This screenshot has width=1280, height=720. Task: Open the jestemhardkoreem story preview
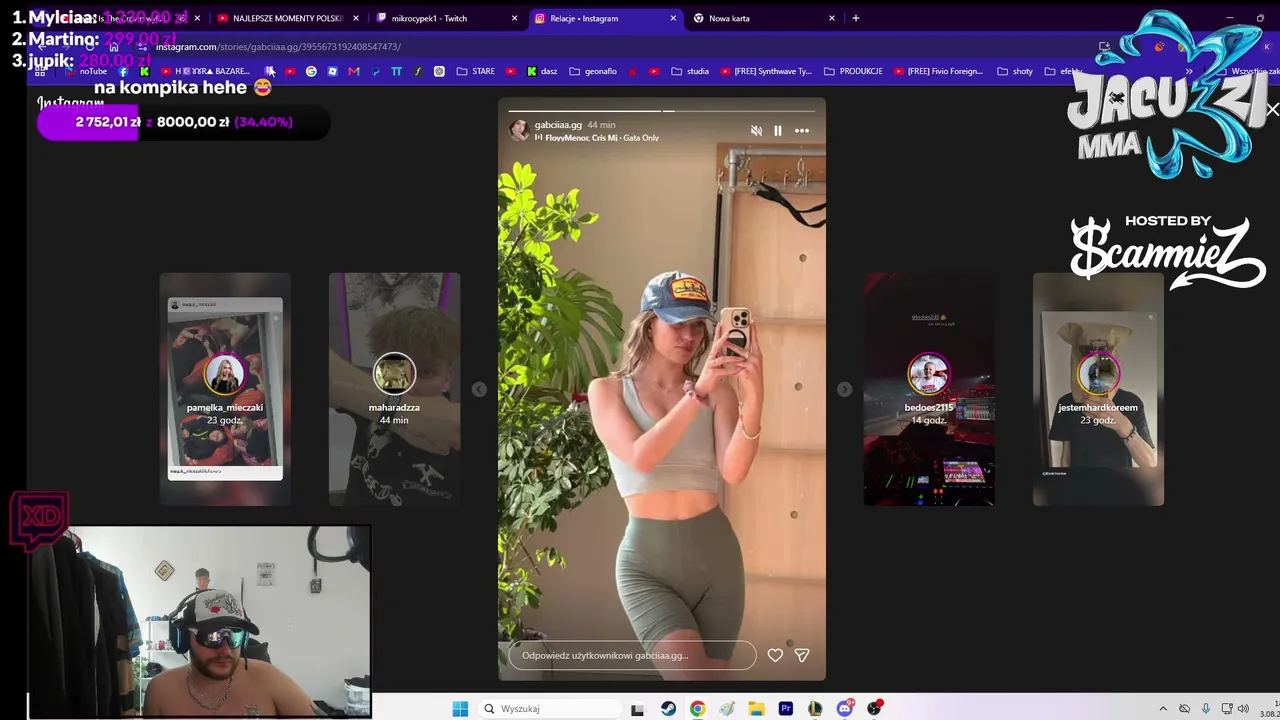[1098, 389]
